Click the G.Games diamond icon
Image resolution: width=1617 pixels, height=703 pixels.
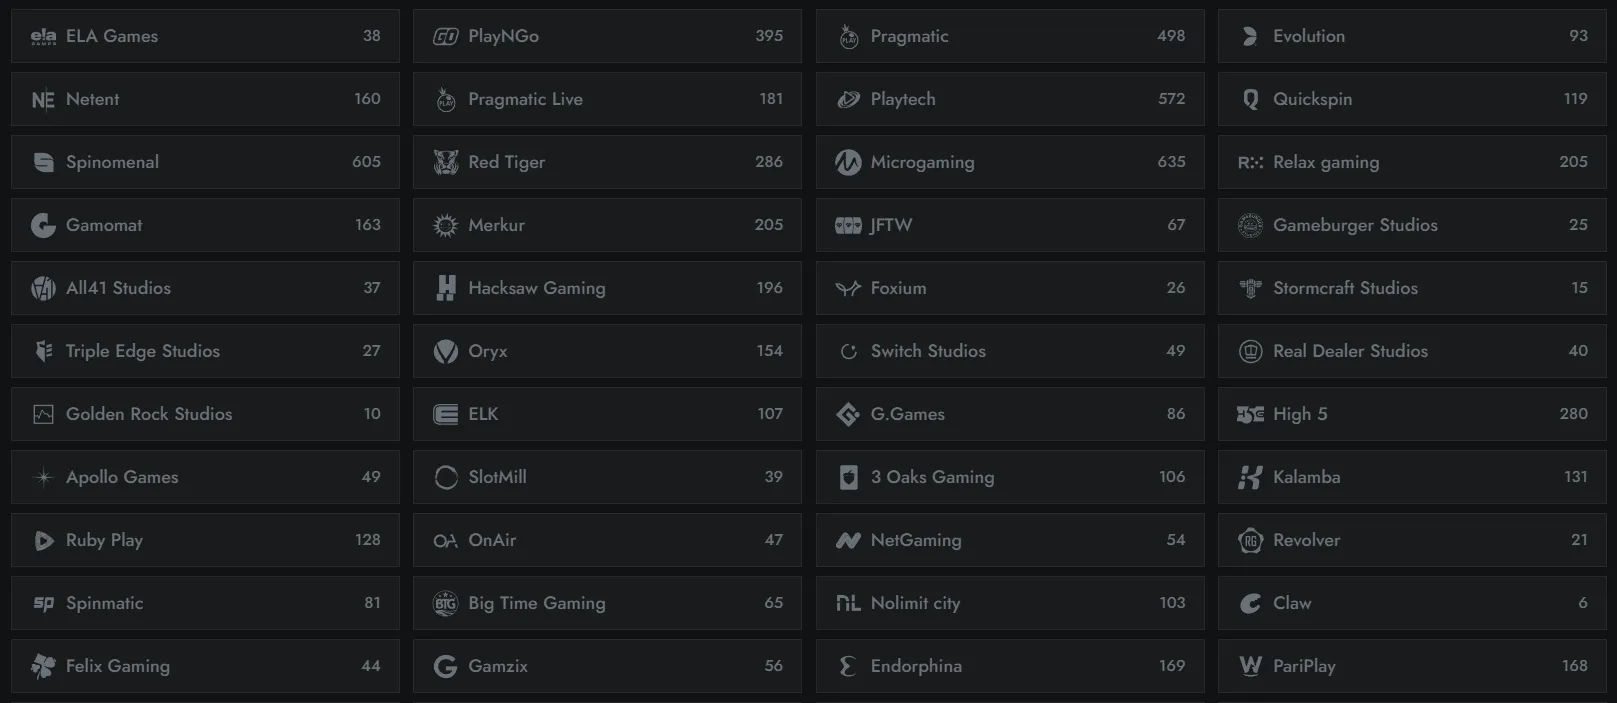(848, 414)
